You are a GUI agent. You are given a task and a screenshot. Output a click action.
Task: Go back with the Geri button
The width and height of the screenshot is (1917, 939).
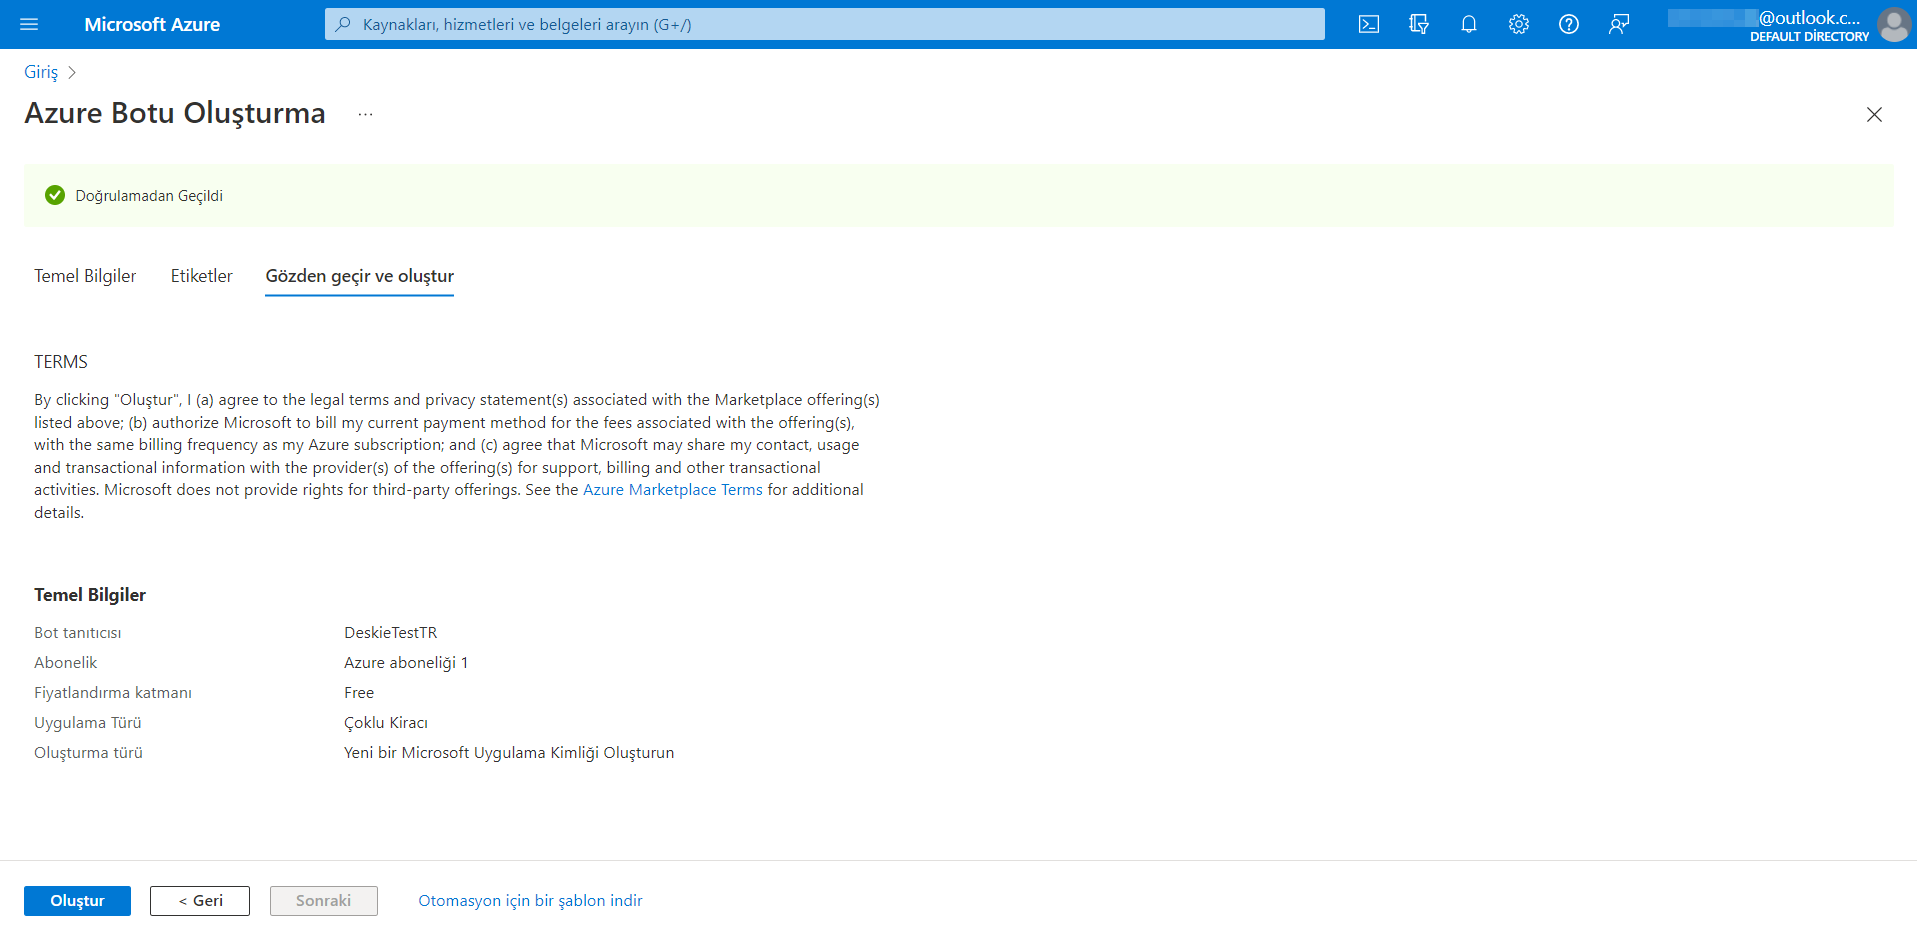click(x=200, y=901)
